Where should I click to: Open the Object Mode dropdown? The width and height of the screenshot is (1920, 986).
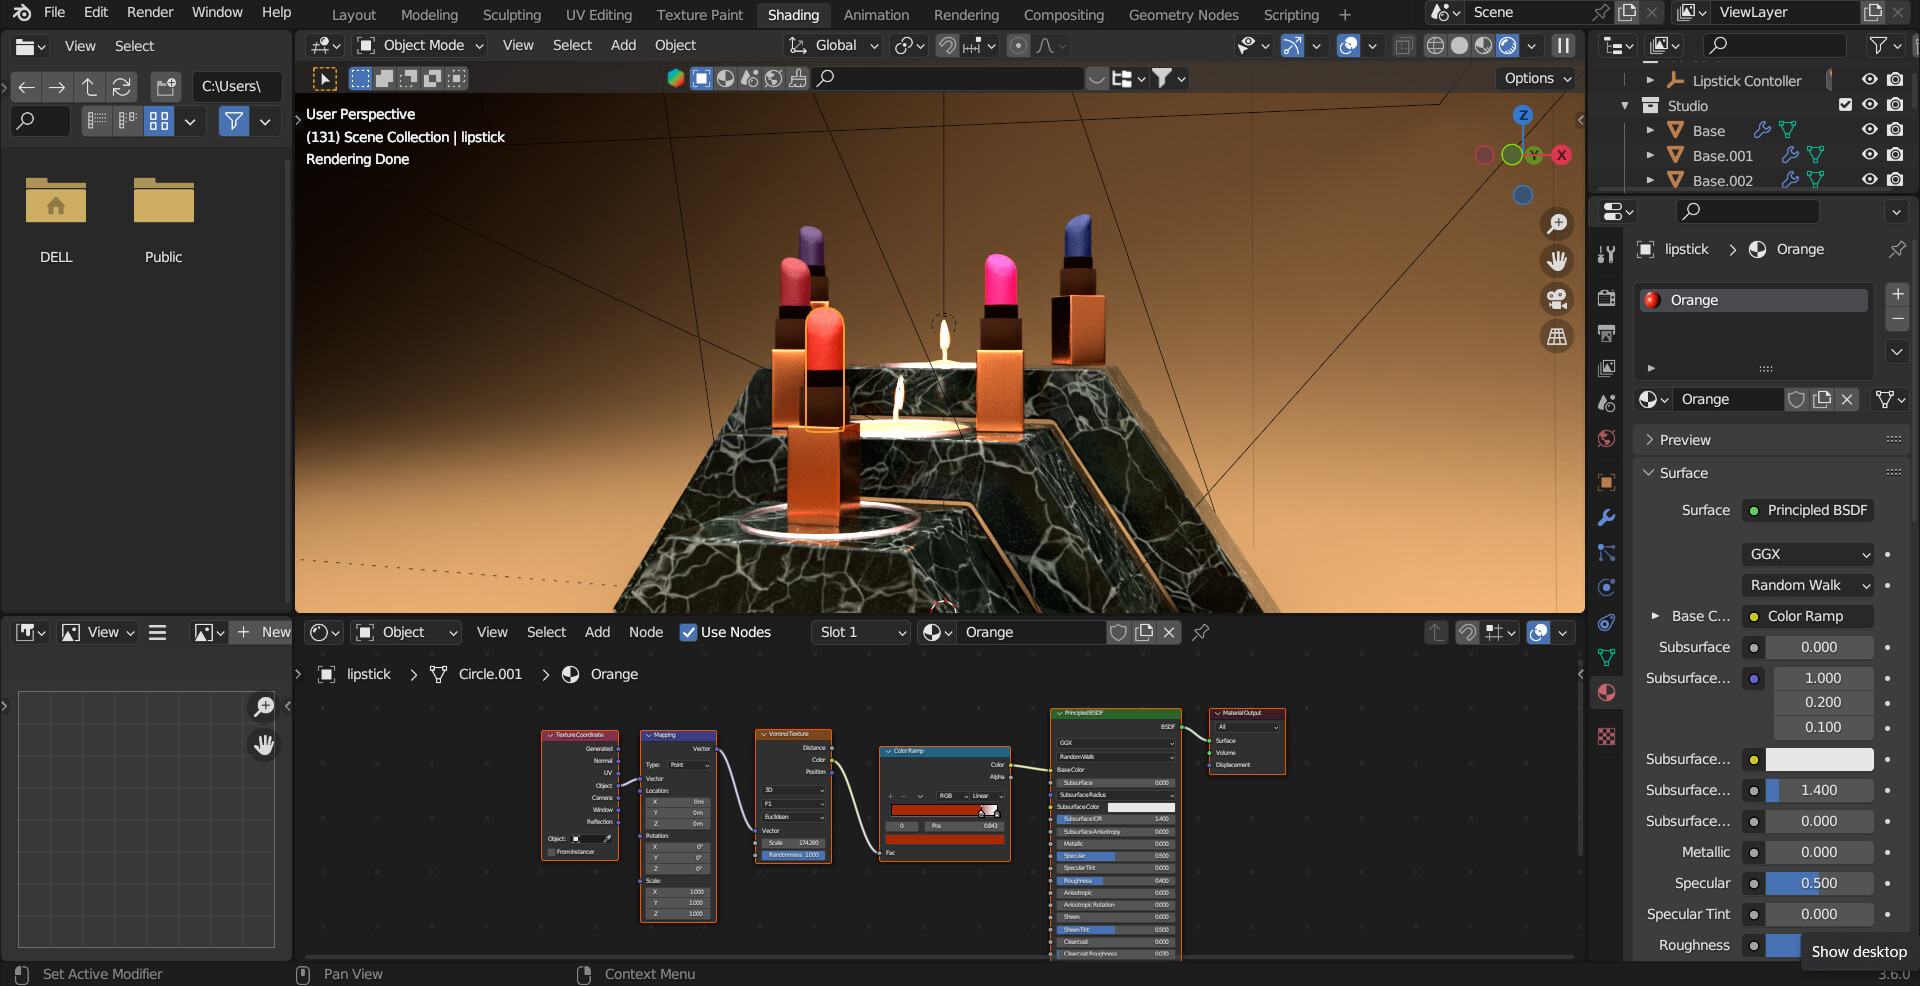[421, 45]
